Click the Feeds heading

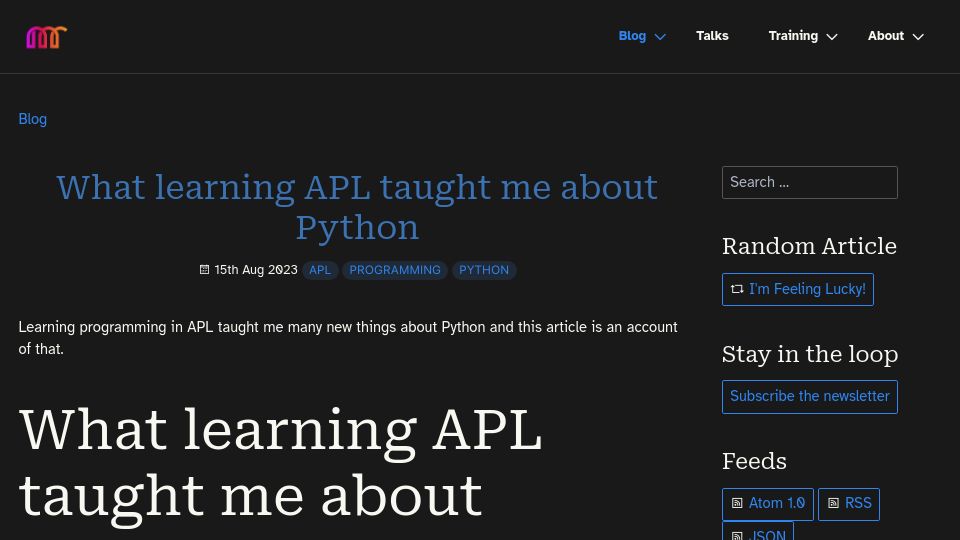point(754,461)
